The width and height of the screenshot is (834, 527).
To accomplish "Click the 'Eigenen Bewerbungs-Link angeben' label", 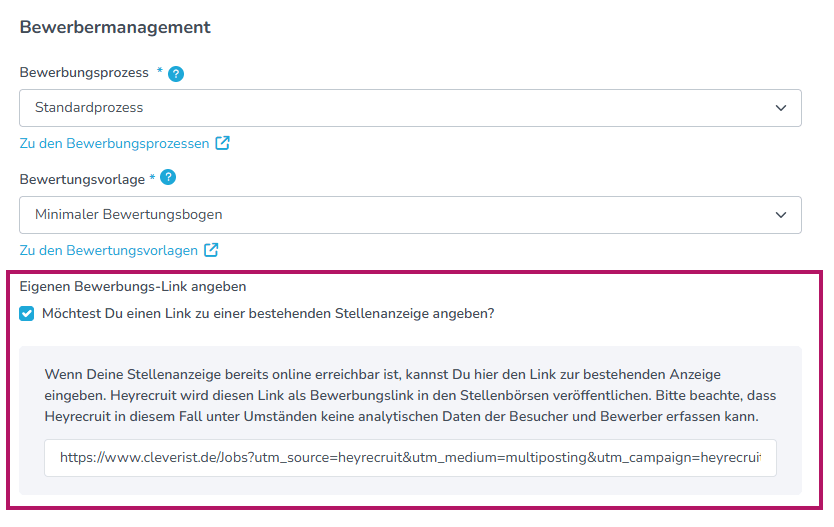I will tap(133, 286).
